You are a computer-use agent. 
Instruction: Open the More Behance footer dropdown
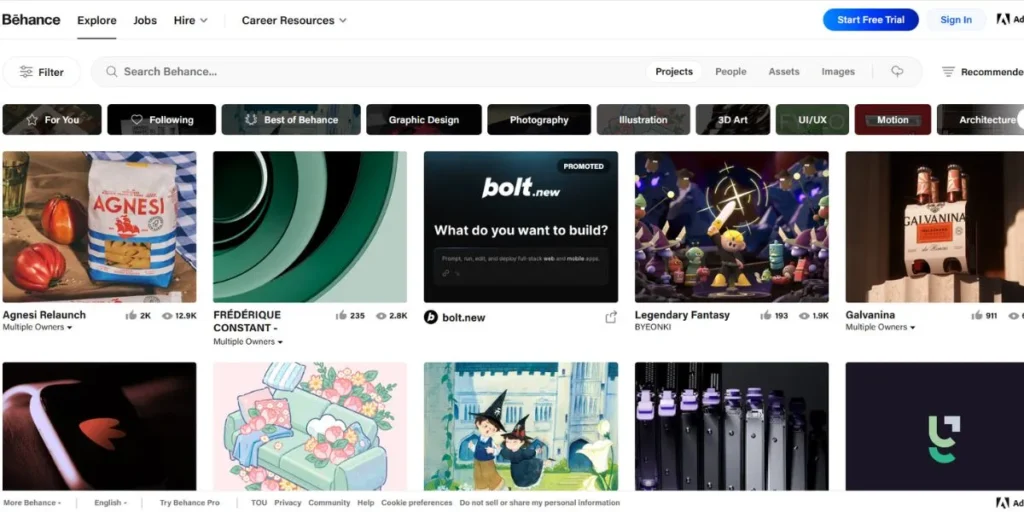click(x=33, y=503)
